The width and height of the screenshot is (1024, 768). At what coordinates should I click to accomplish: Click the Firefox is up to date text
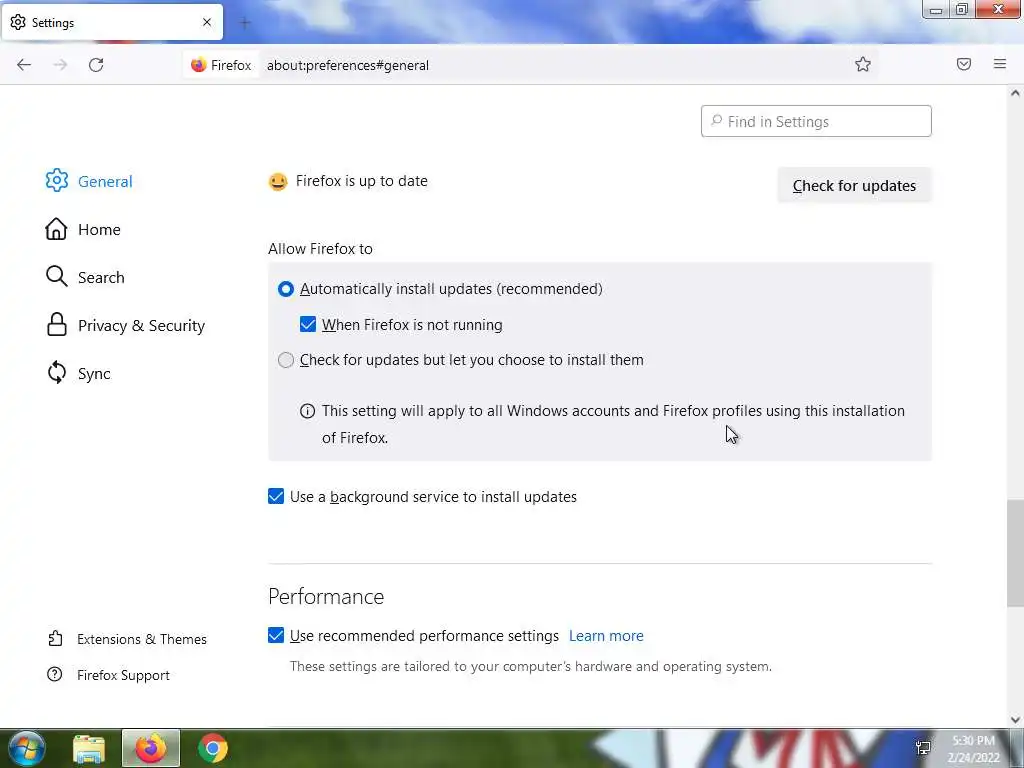pyautogui.click(x=362, y=181)
